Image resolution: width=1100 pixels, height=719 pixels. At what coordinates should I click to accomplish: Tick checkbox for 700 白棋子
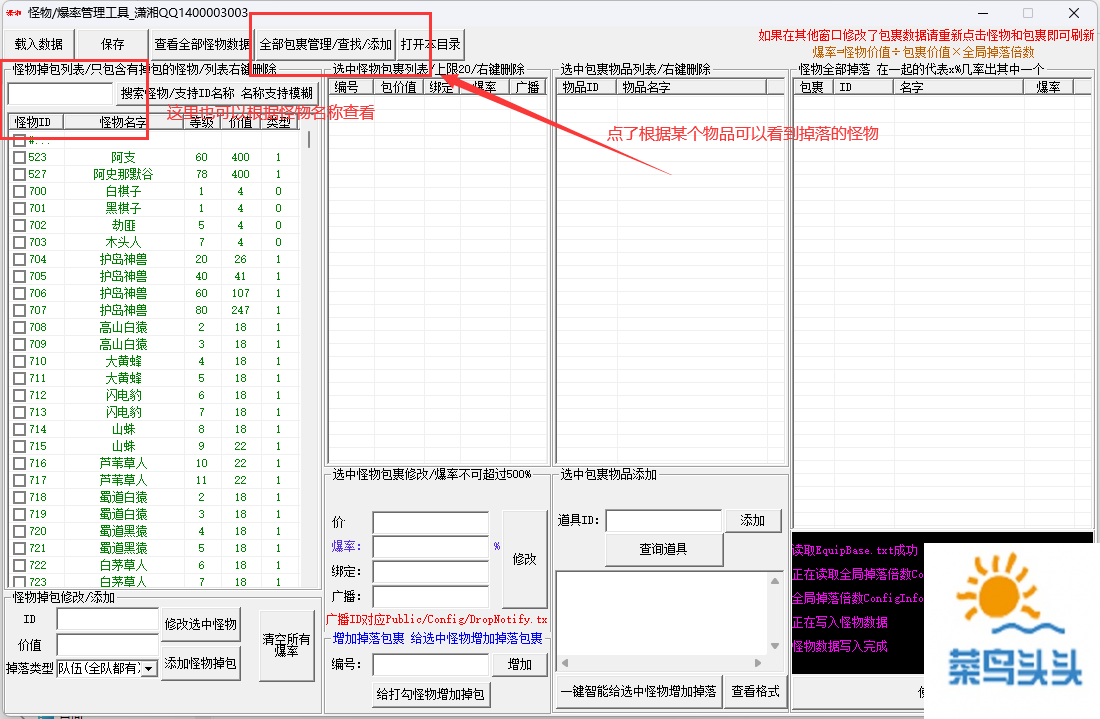tap(20, 191)
